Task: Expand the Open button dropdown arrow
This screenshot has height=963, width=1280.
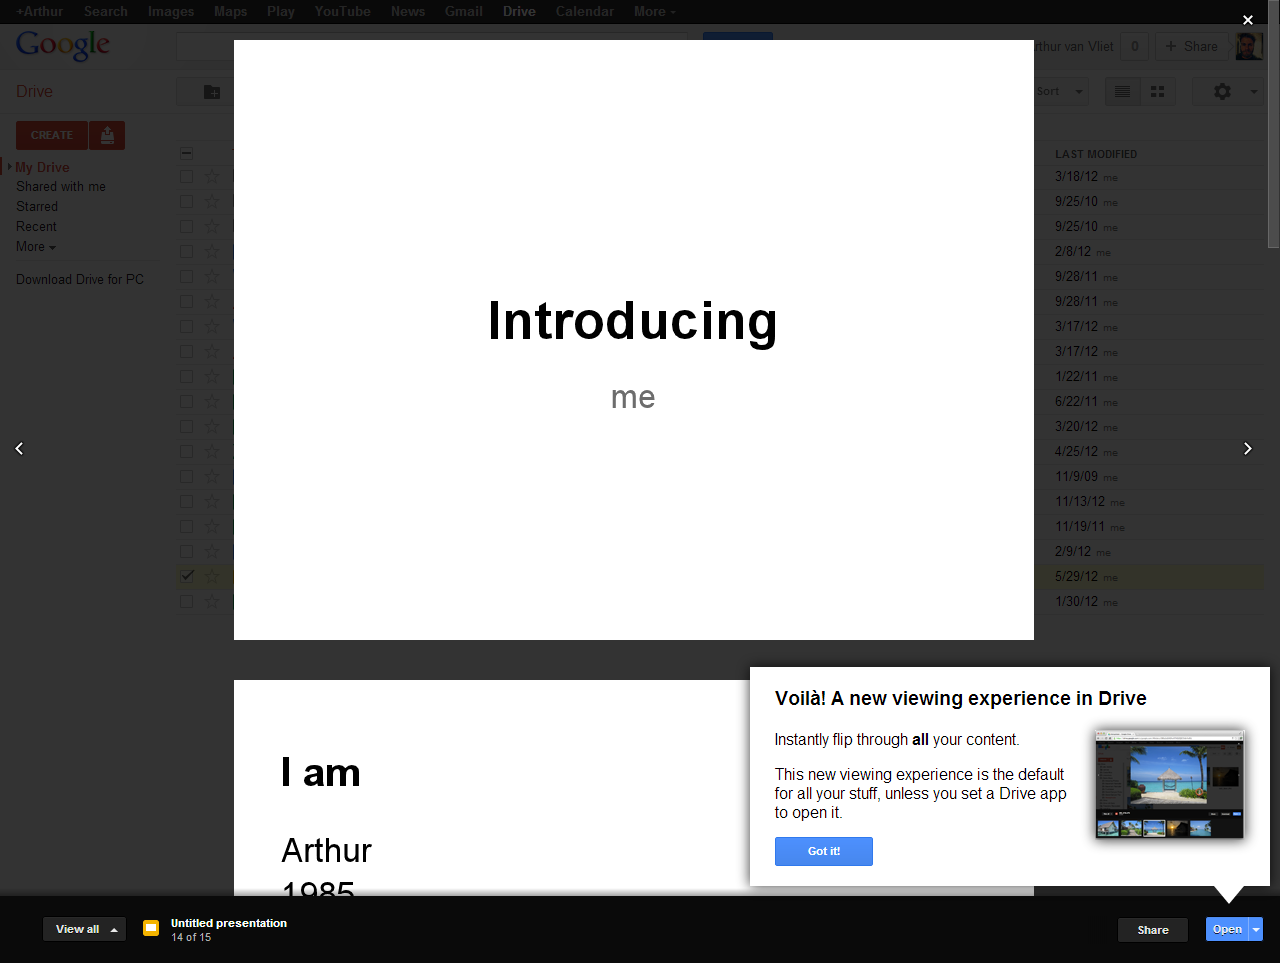Action: coord(1256,929)
